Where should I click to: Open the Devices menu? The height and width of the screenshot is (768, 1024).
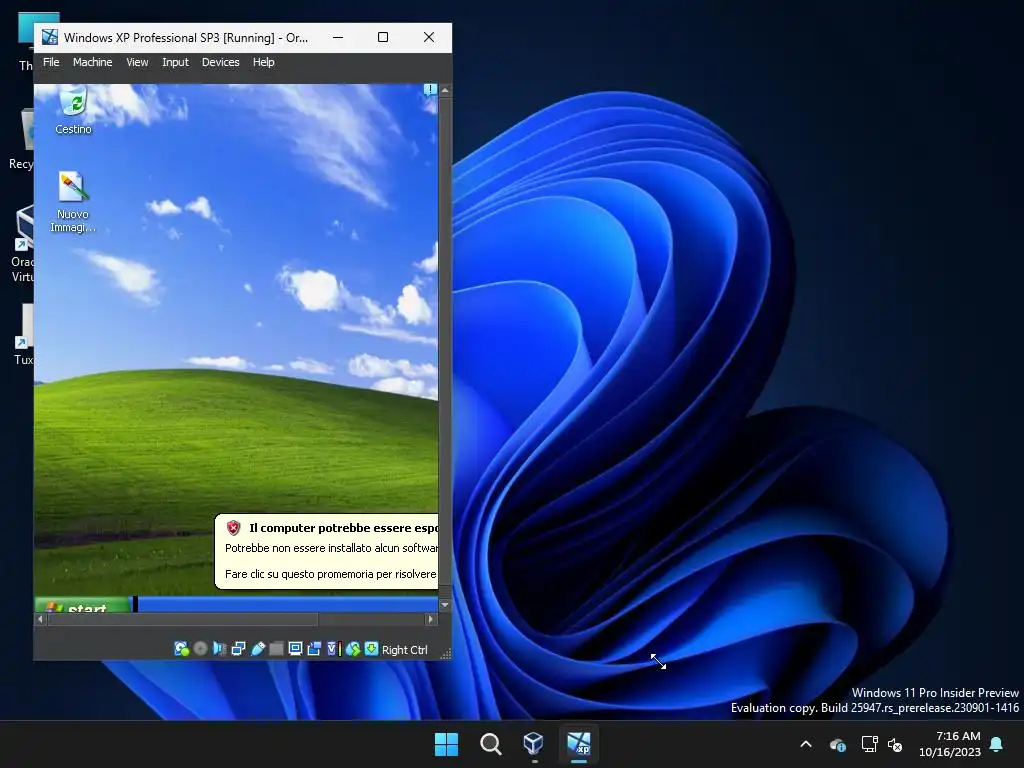click(x=220, y=62)
